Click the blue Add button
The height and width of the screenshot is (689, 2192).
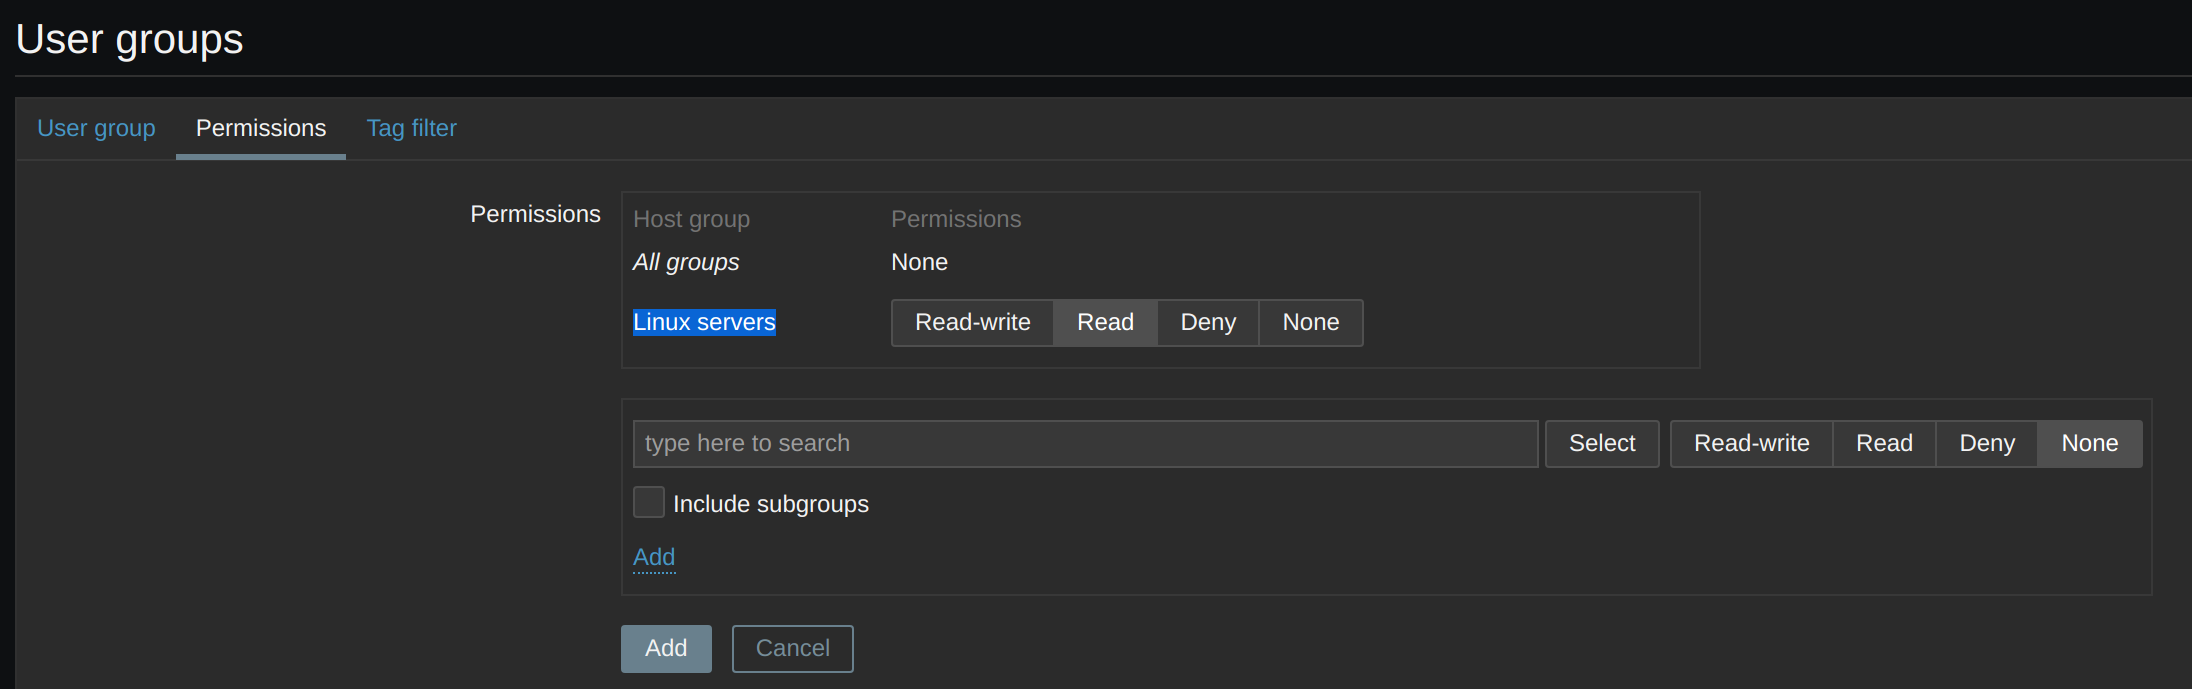click(x=666, y=649)
